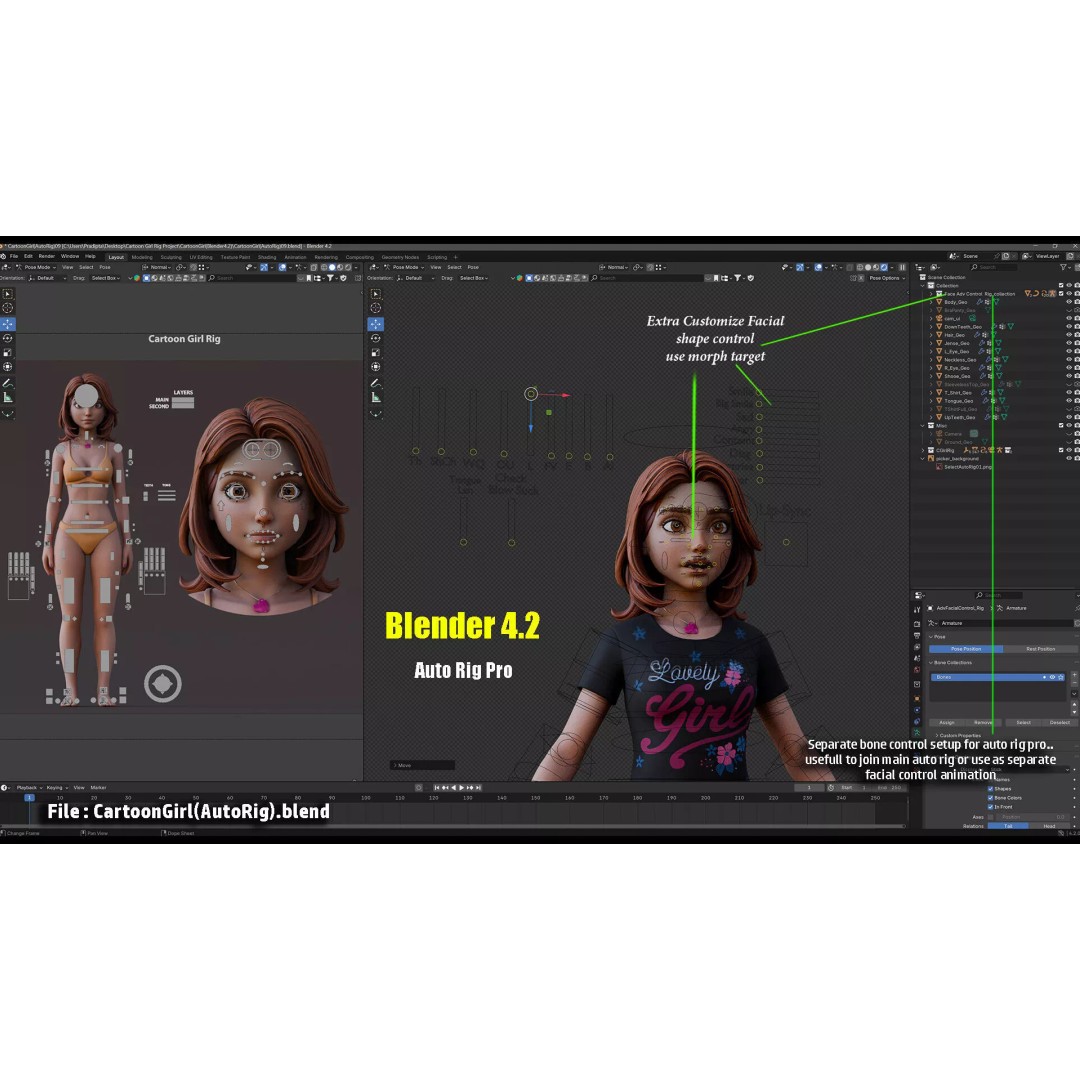Click the timeline current frame number field
Image resolution: width=1080 pixels, height=1080 pixels.
point(809,787)
